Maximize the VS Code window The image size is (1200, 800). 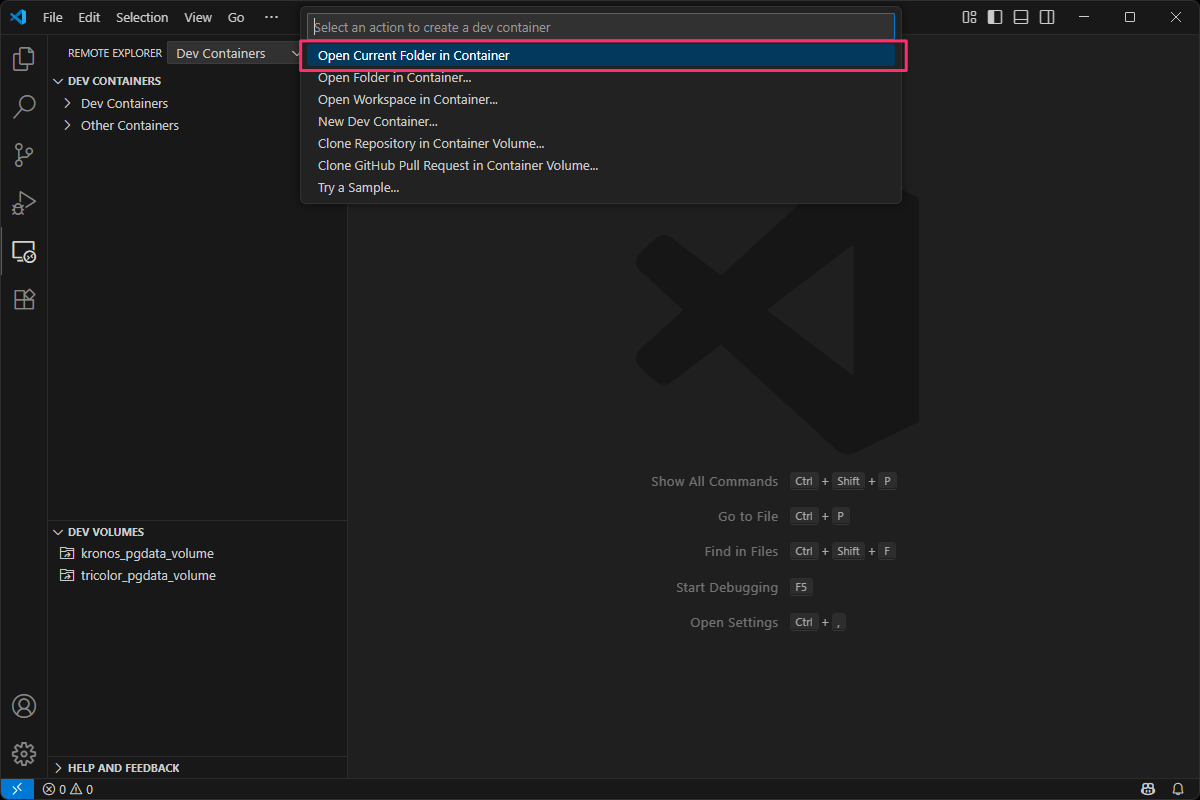1129,17
